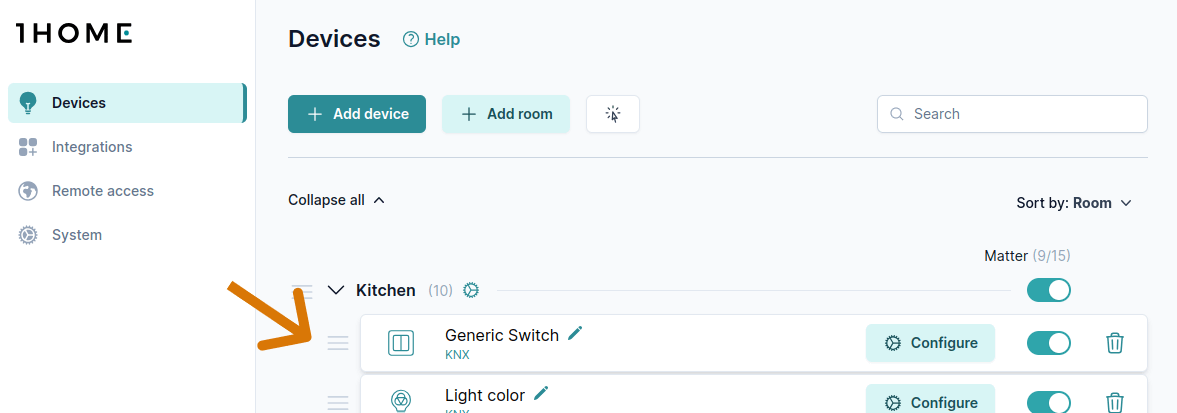The height and width of the screenshot is (413, 1177).
Task: Click the identify cursor button
Action: pos(613,114)
